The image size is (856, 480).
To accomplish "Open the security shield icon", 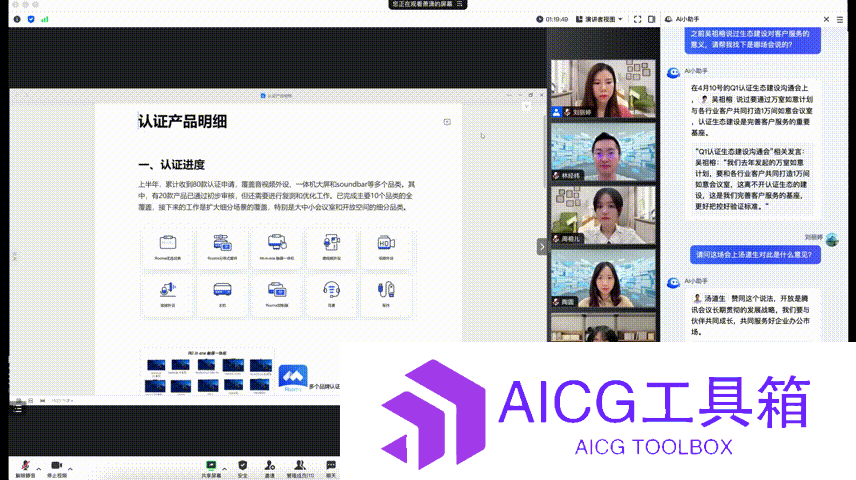I will click(242, 465).
